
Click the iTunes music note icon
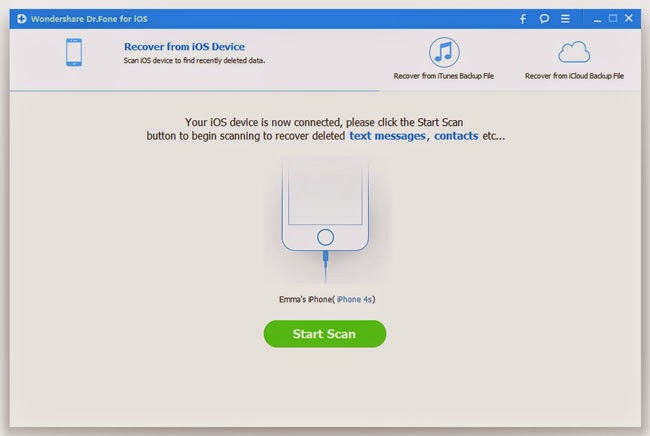click(444, 52)
